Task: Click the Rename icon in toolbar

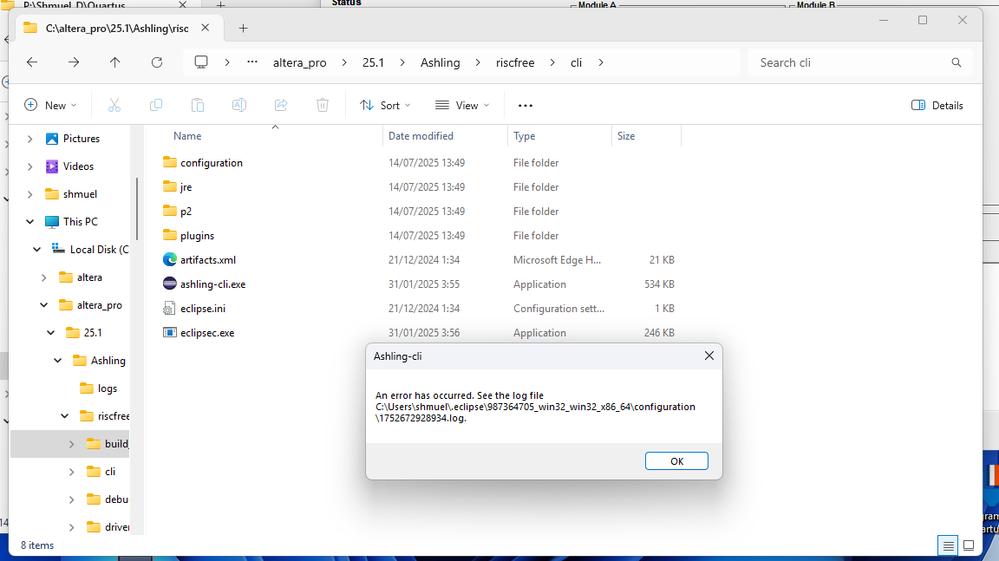Action: 240,105
